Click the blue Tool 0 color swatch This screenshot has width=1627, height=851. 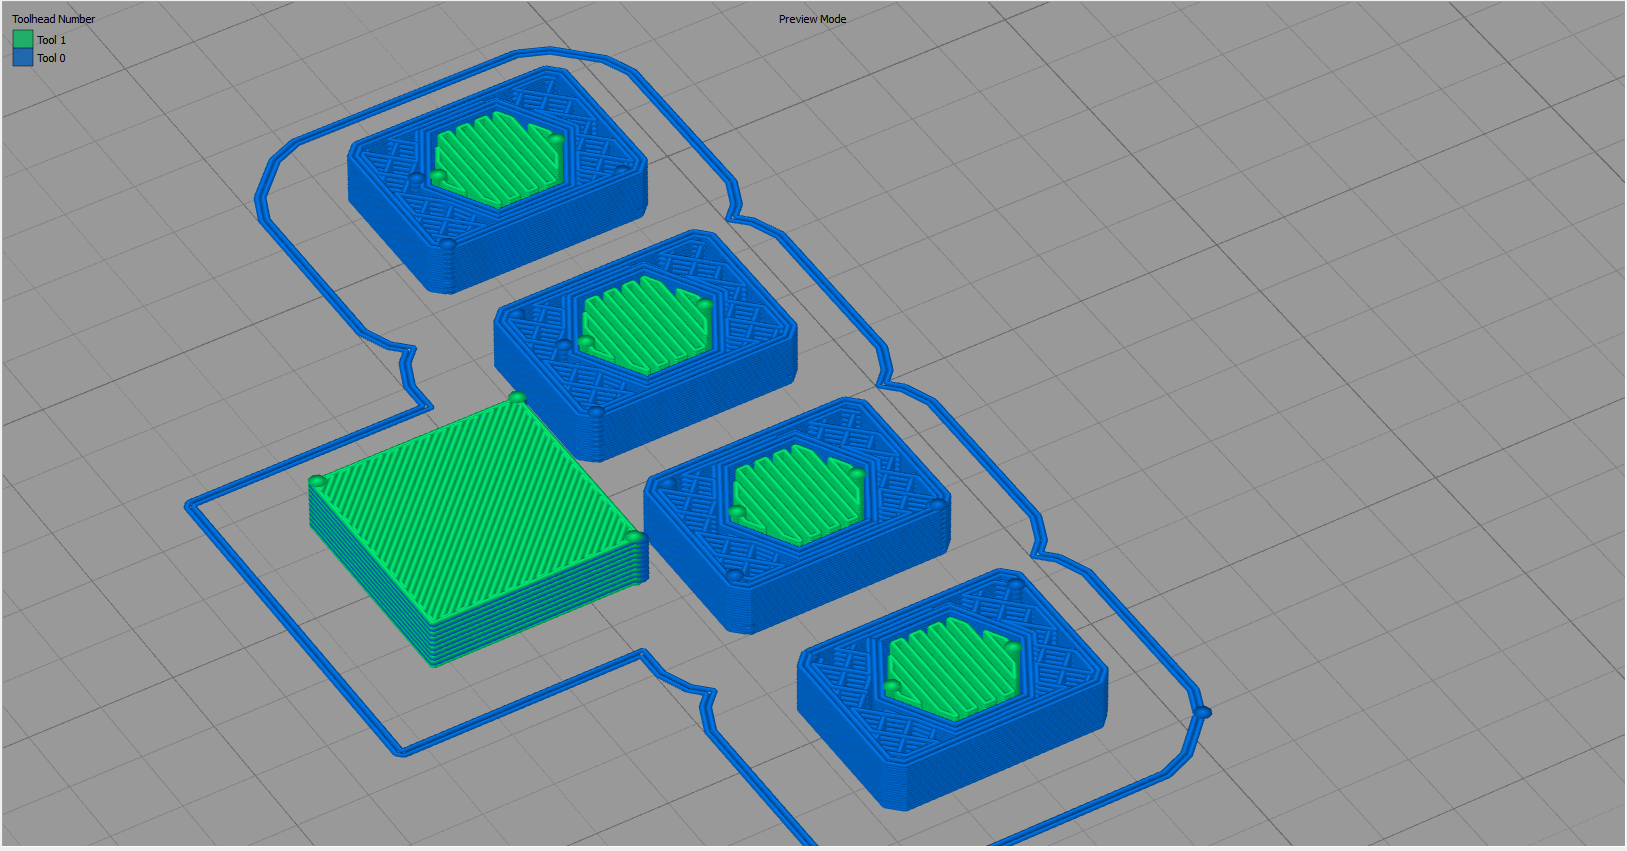[23, 58]
